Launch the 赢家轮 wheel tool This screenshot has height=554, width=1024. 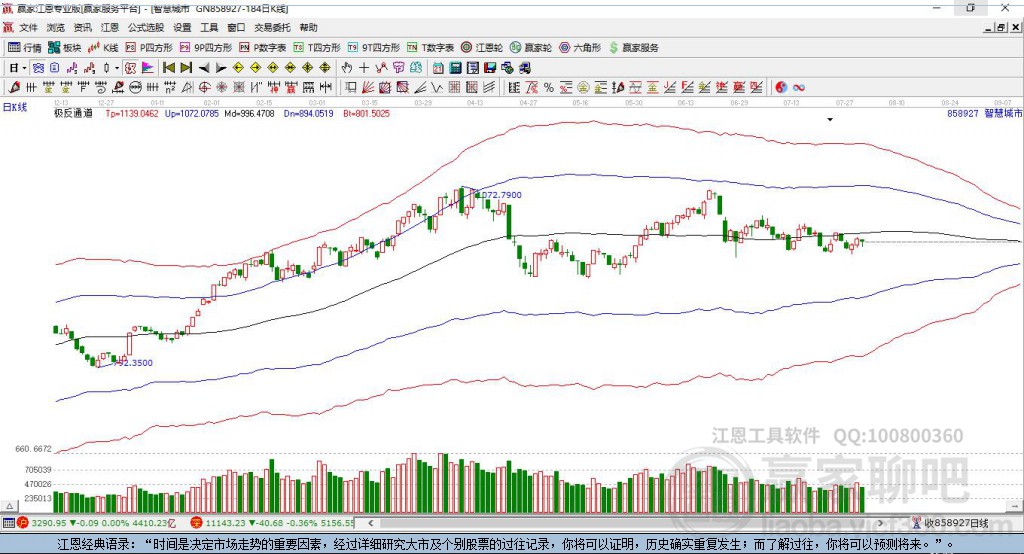(x=531, y=48)
